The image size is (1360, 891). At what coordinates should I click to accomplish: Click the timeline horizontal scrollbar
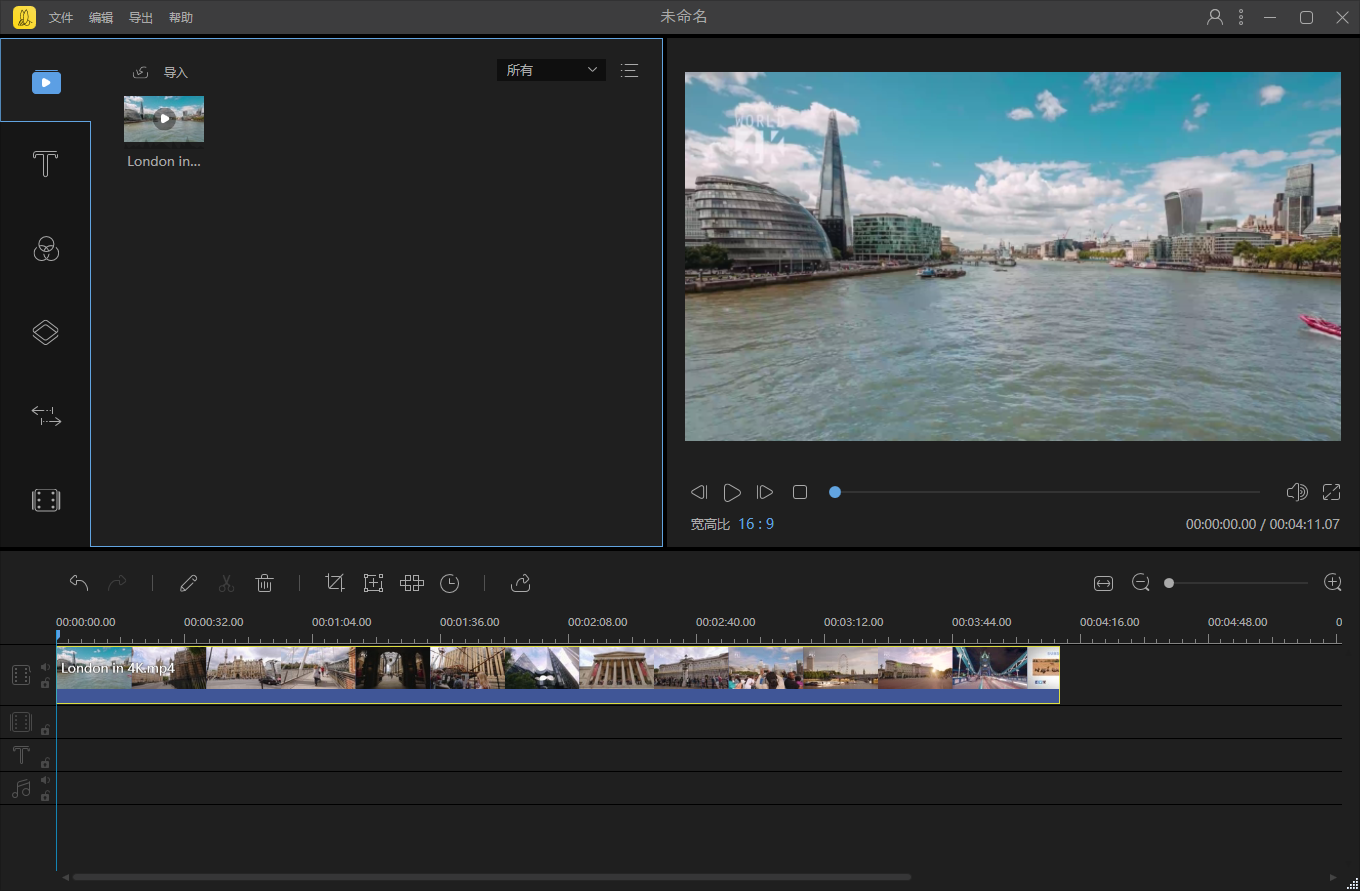[492, 877]
